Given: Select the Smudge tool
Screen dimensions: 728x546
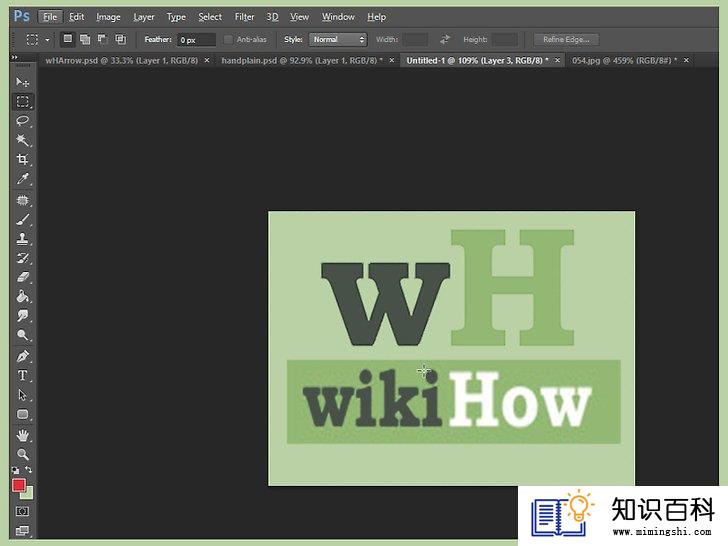Looking at the screenshot, I should (x=22, y=316).
